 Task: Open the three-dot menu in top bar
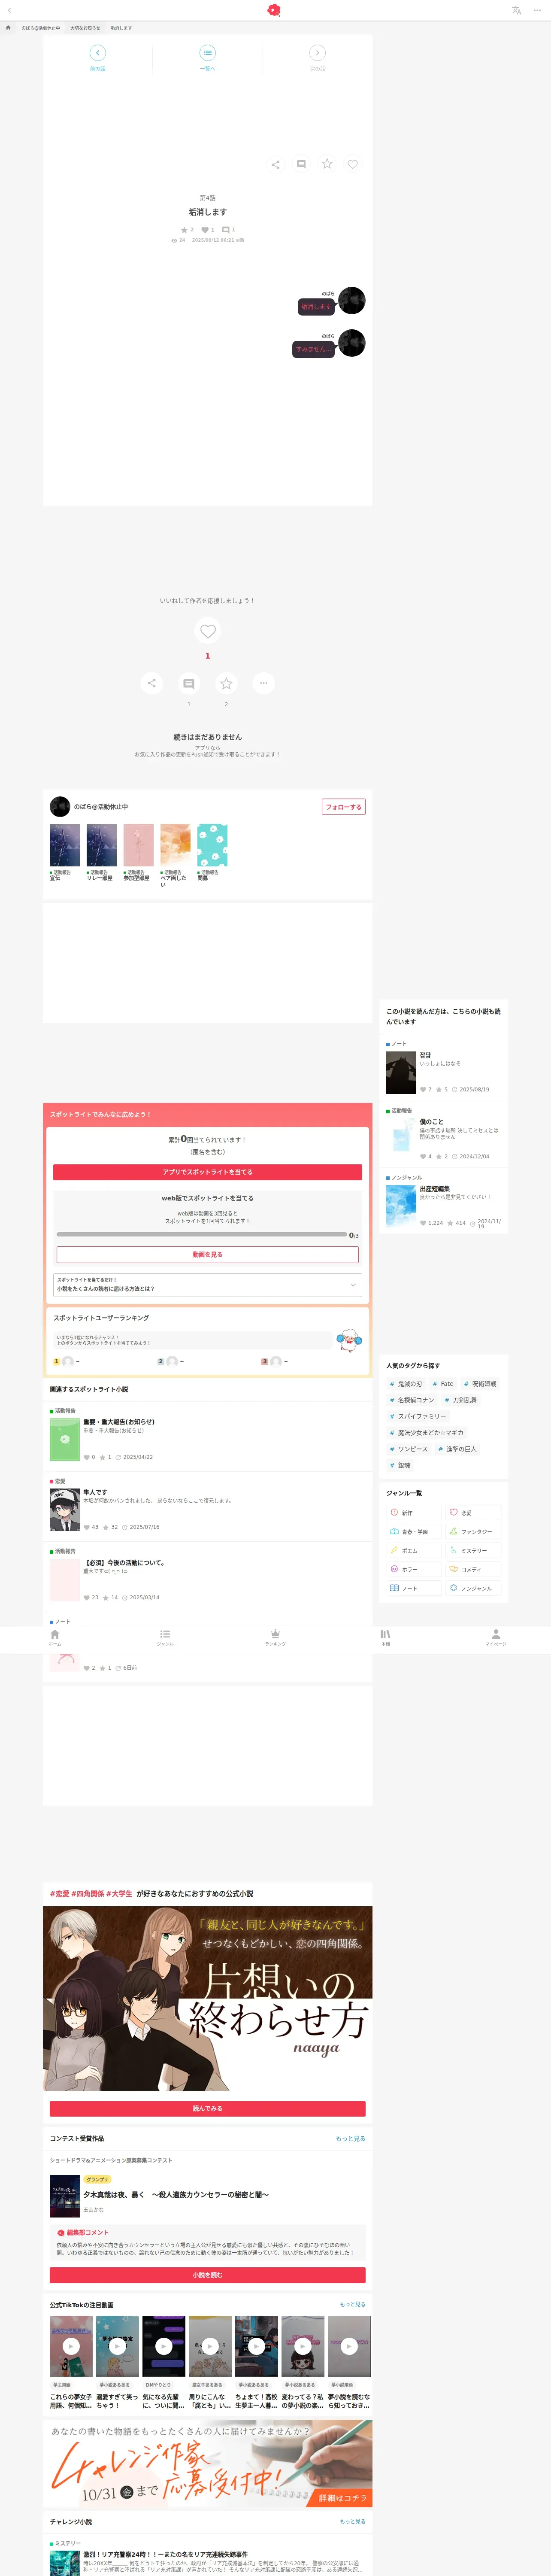(x=537, y=10)
